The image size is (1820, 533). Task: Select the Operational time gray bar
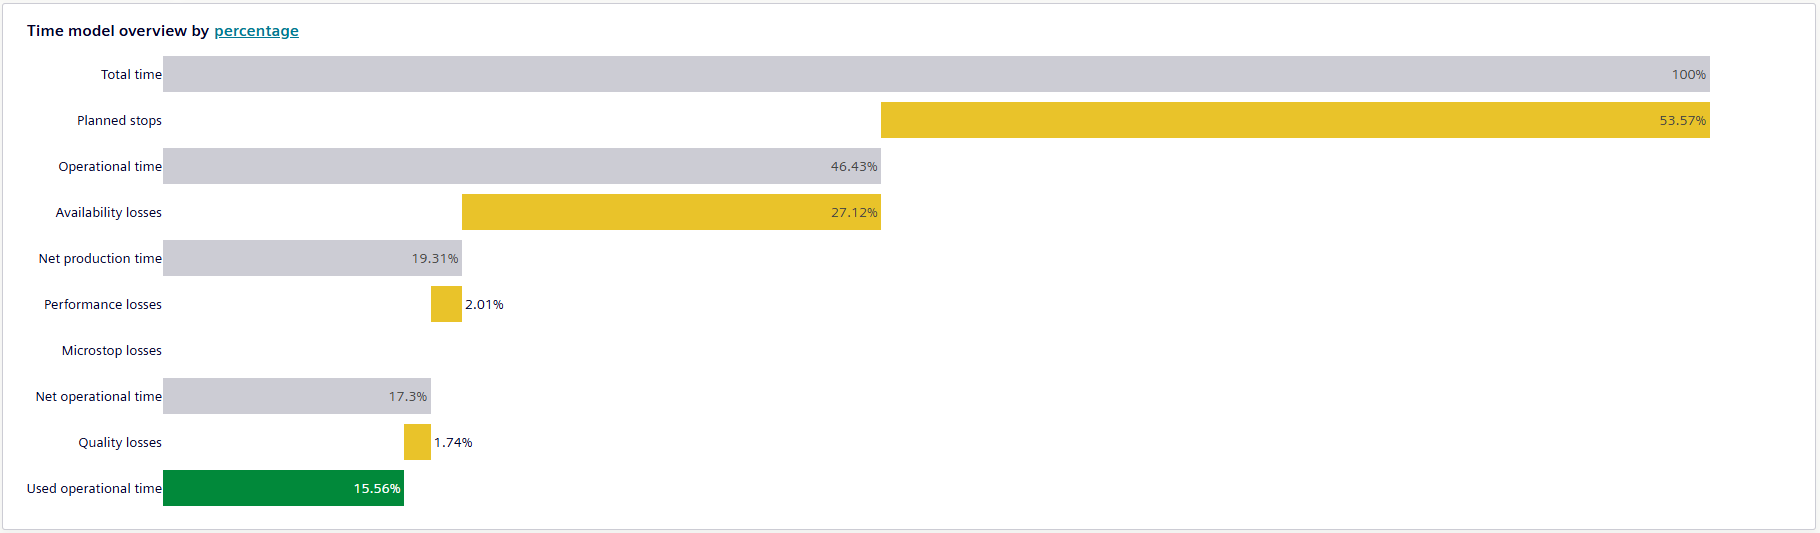click(x=522, y=166)
